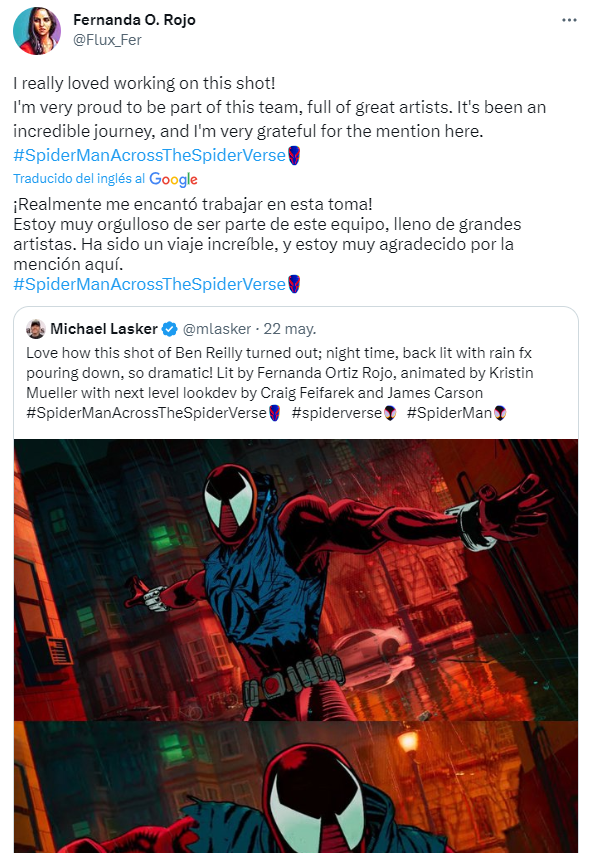The width and height of the screenshot is (589, 853).
Task: Click the 'Traducido del inglés al' translation link
Action: 79,178
